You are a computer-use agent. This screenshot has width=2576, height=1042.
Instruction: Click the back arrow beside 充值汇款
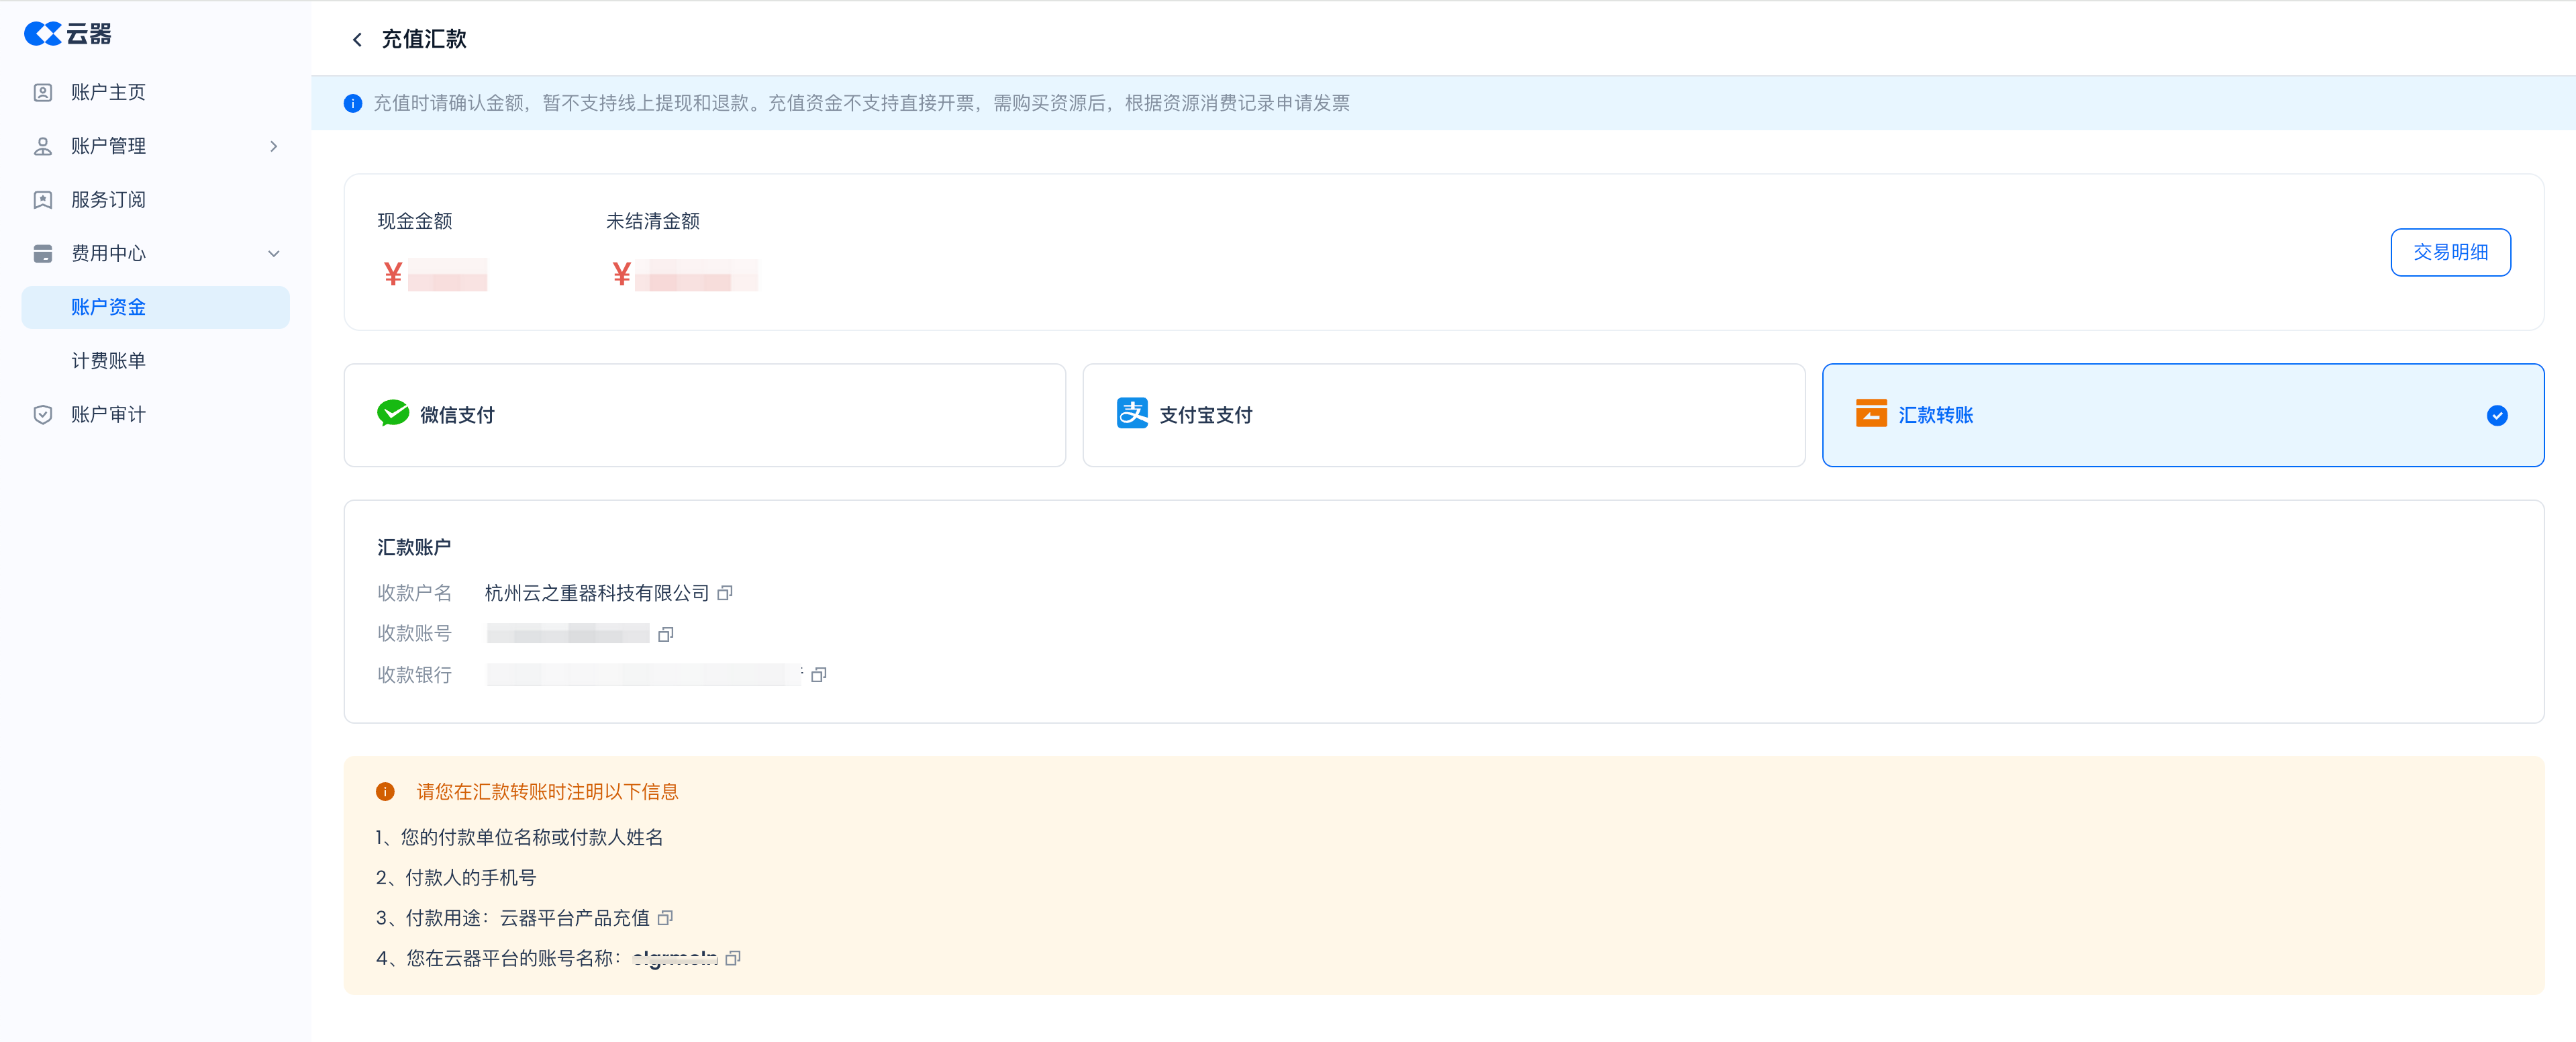pyautogui.click(x=357, y=40)
